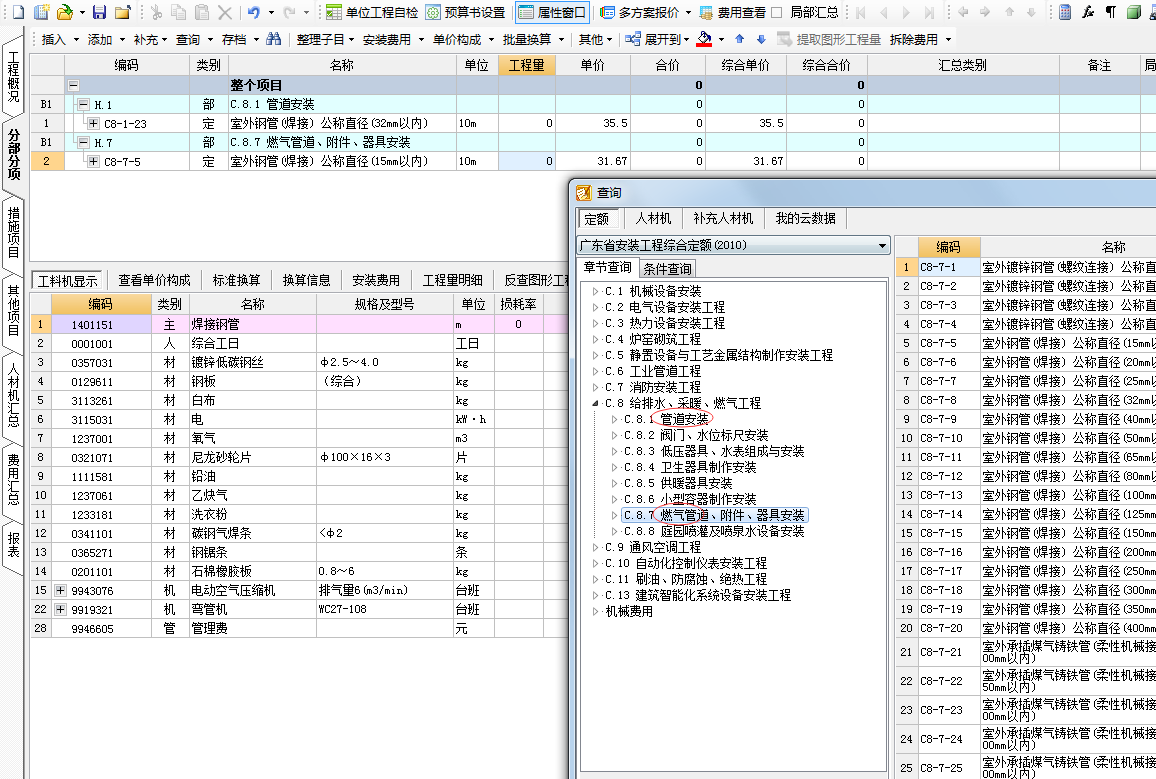The width and height of the screenshot is (1156, 779).
Task: Click previous record triangle icon
Action: click(883, 12)
